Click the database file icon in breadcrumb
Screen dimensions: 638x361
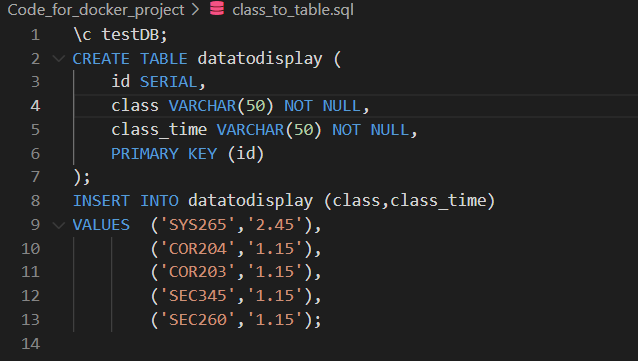coord(217,9)
